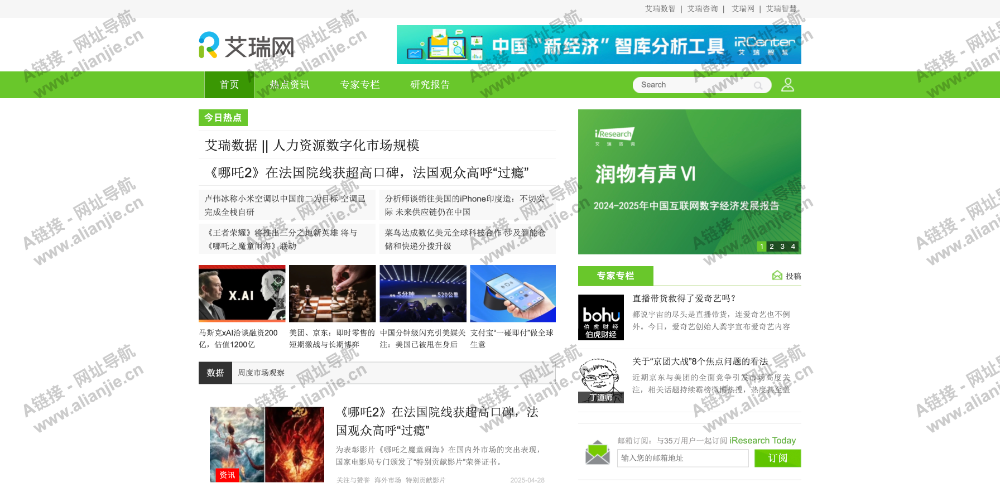
Task: Select the 数据 tab
Action: (215, 373)
